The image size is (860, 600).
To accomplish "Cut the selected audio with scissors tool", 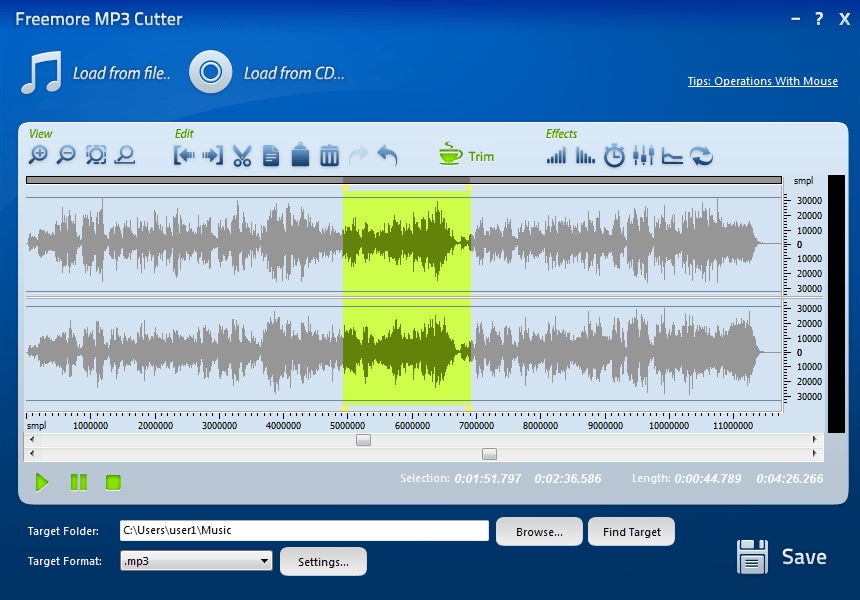I will click(242, 155).
